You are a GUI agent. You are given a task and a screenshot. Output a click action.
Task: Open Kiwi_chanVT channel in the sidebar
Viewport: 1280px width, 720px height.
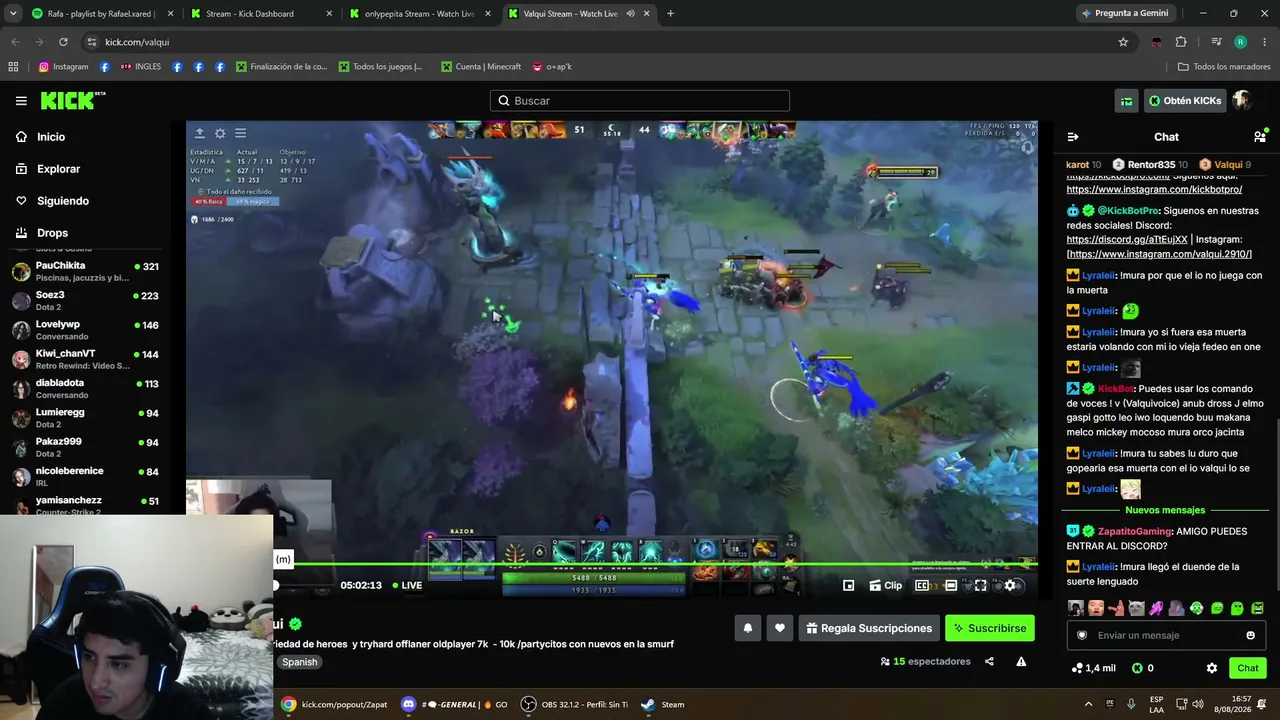click(x=85, y=359)
